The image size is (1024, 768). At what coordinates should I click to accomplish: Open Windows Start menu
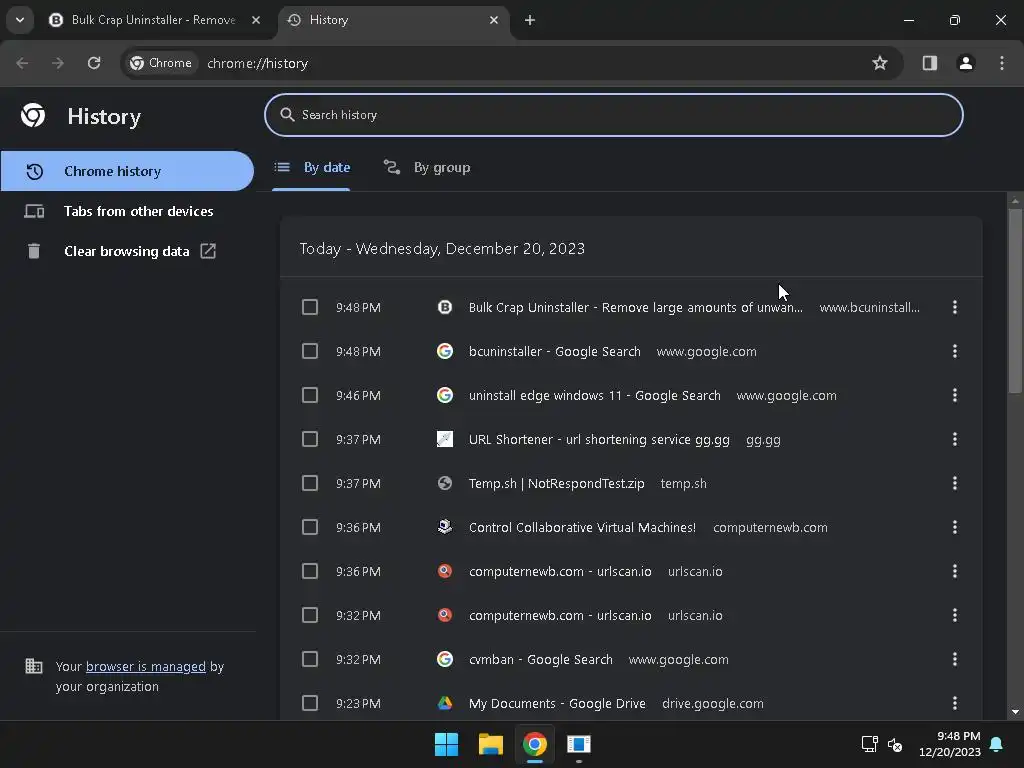(x=446, y=744)
